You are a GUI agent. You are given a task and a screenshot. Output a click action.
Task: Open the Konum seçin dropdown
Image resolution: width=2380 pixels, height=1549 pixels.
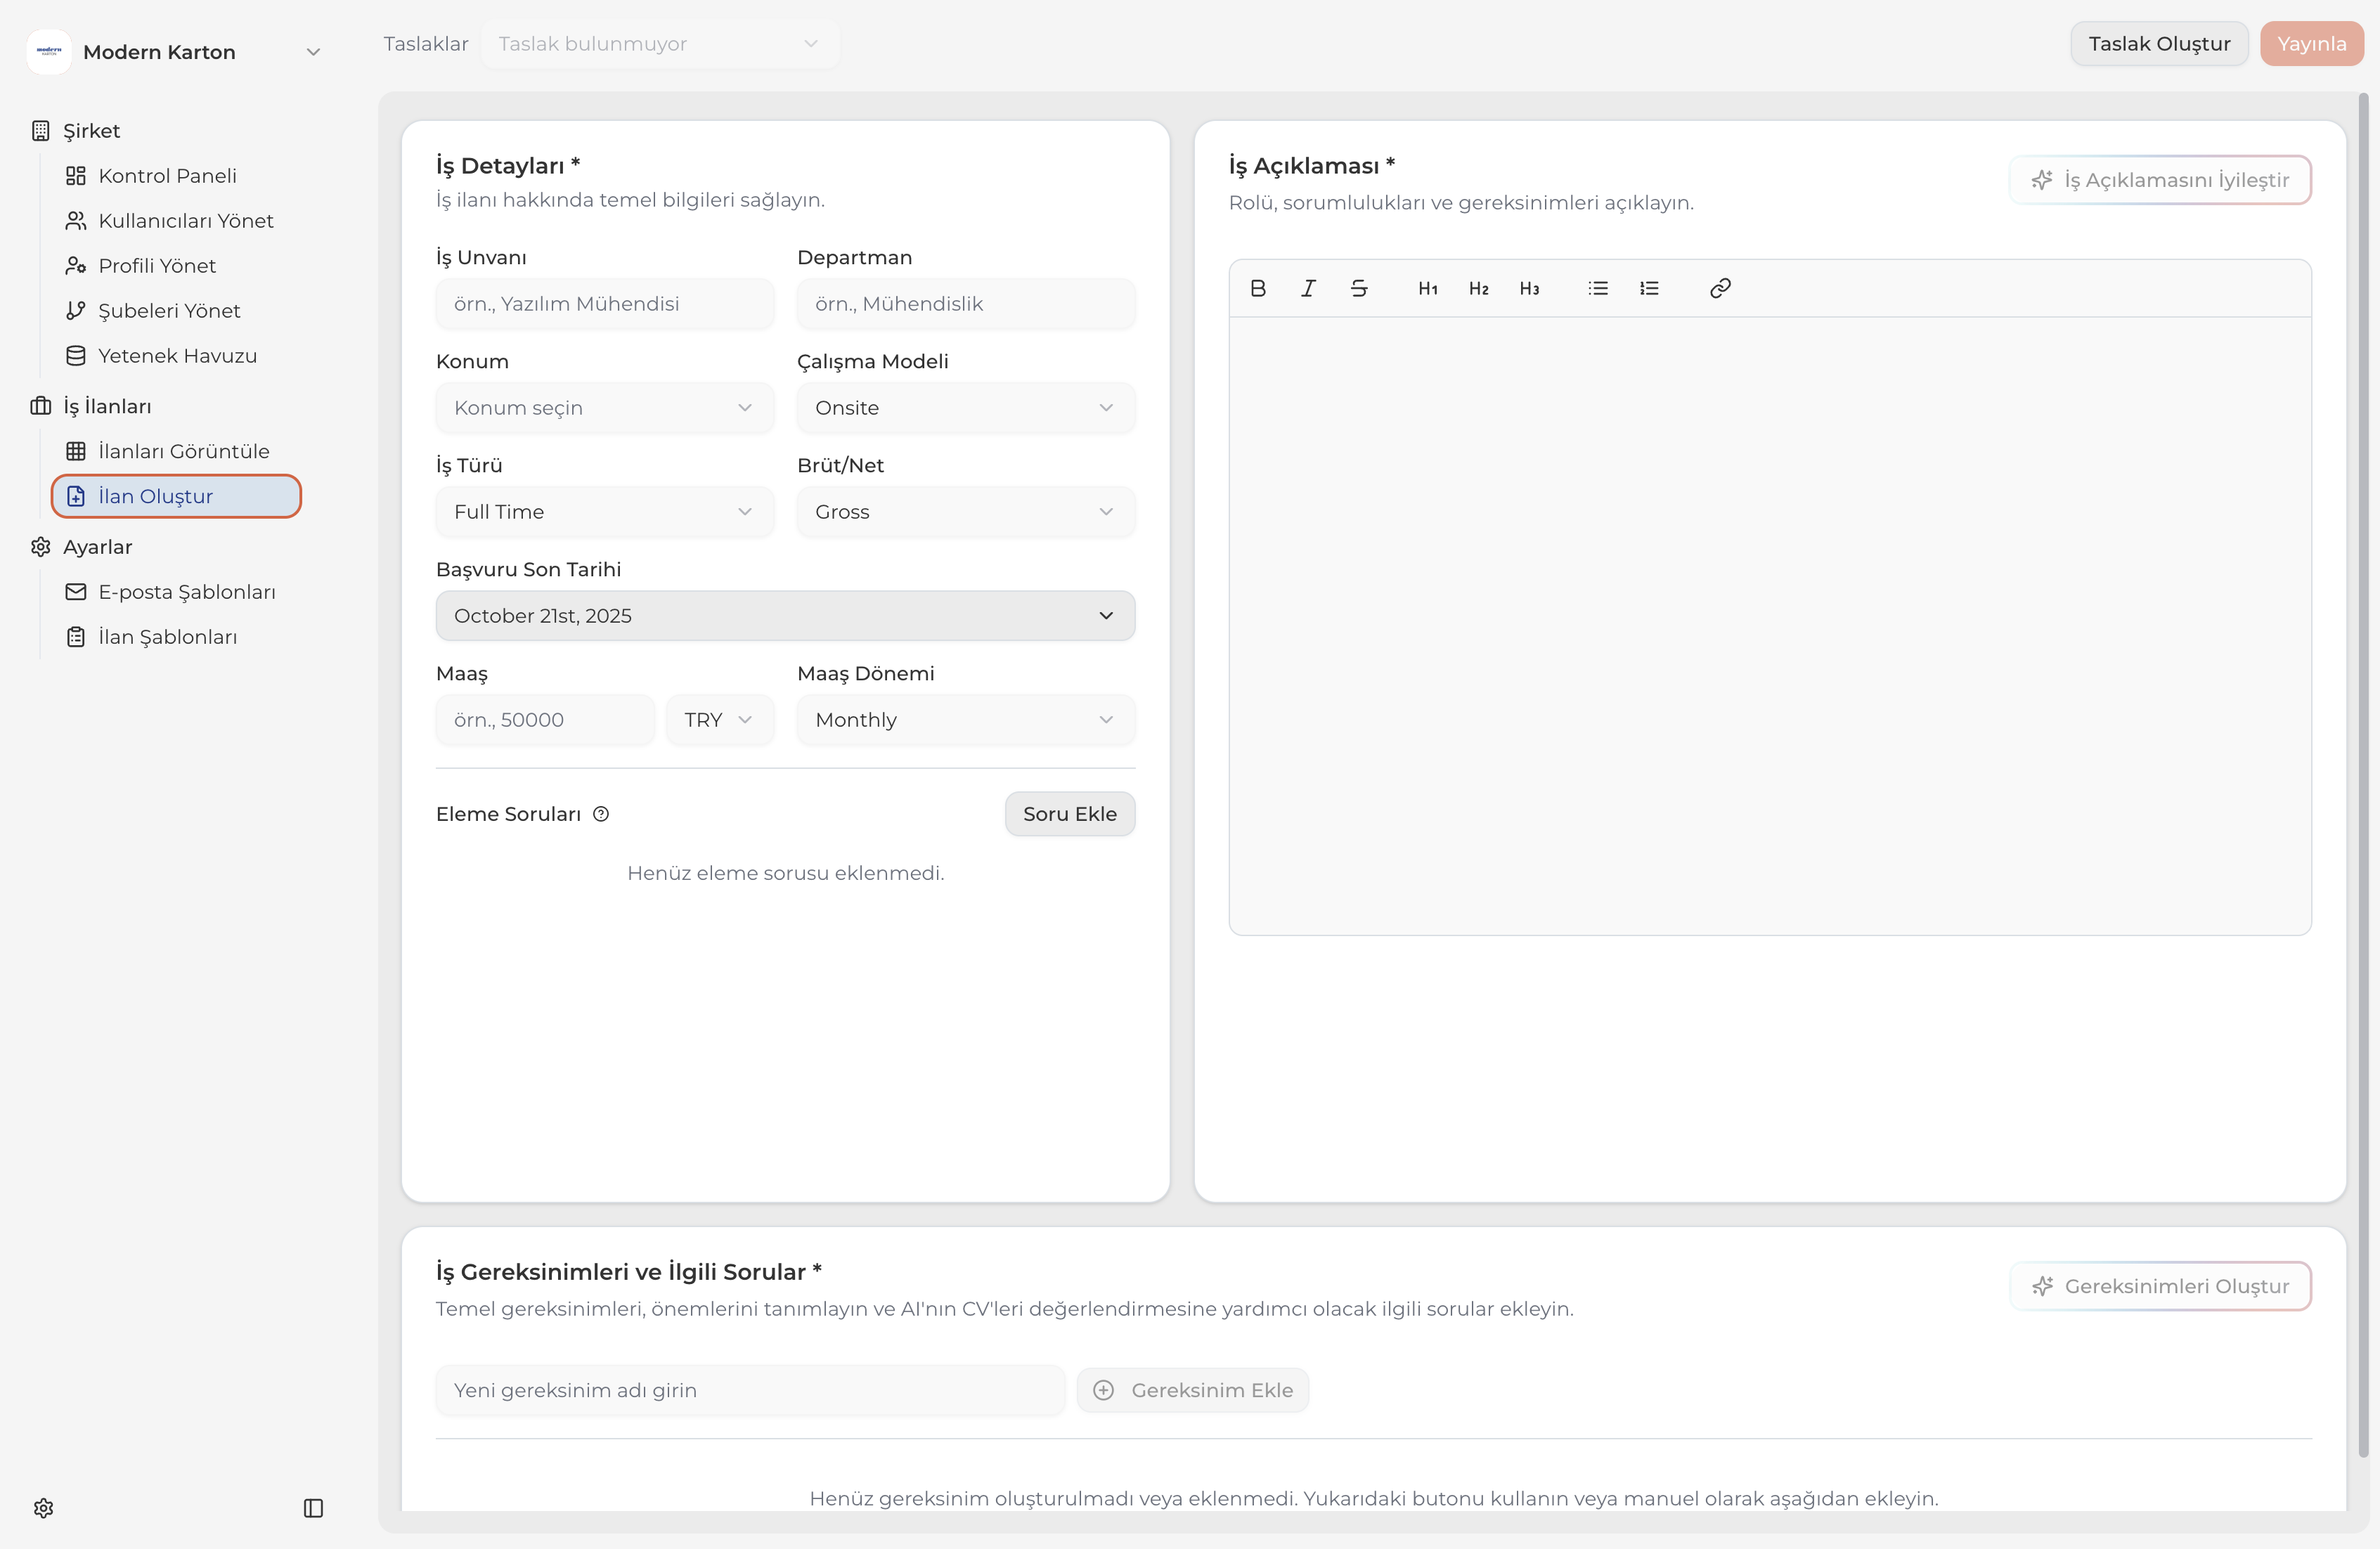pos(604,408)
